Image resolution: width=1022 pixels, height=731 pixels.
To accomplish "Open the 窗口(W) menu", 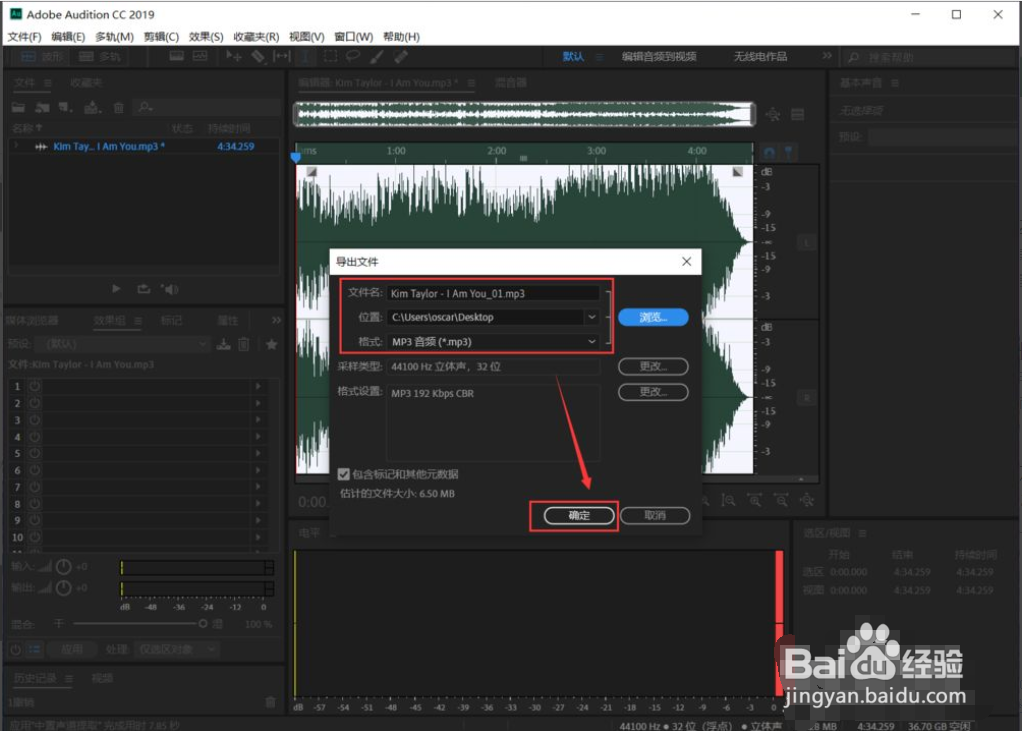I will (353, 36).
